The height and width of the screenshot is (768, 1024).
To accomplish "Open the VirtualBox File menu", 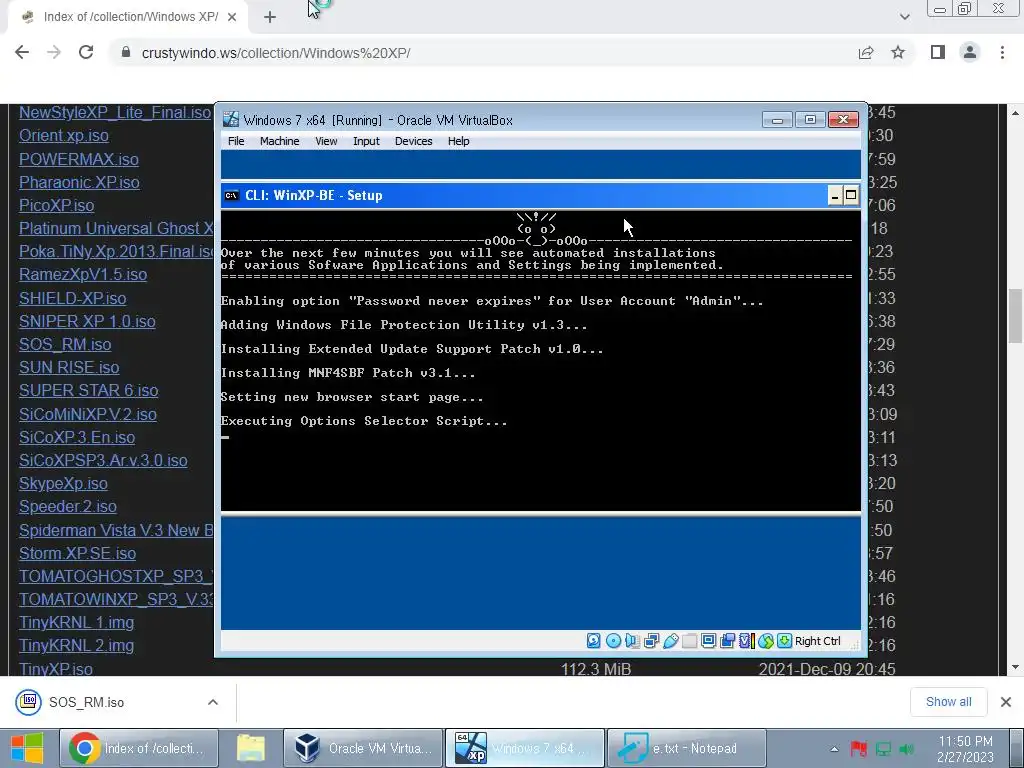I will click(236, 141).
